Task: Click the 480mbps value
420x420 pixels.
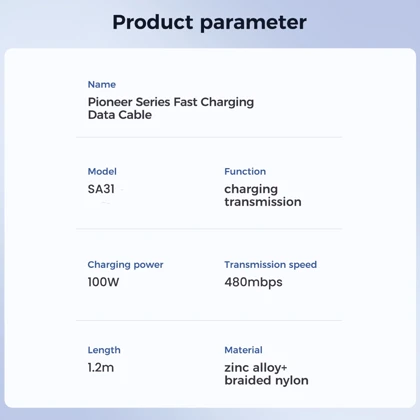Action: pyautogui.click(x=253, y=282)
